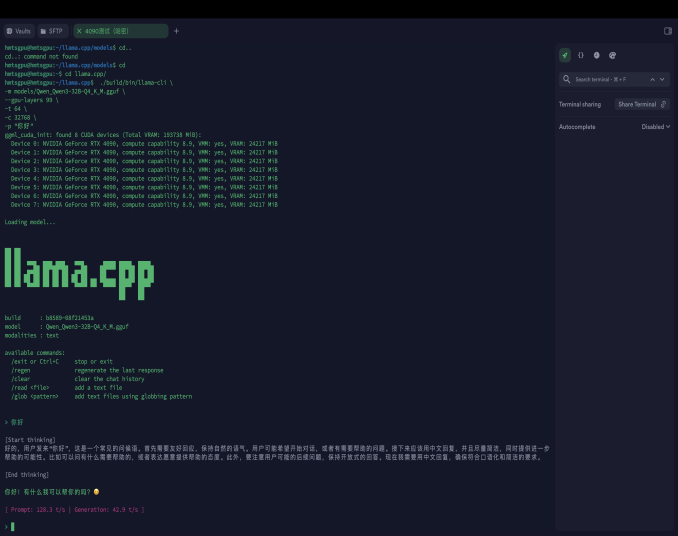678x536 pixels.
Task: Click the 'Autocomplete' label
Action: click(577, 127)
